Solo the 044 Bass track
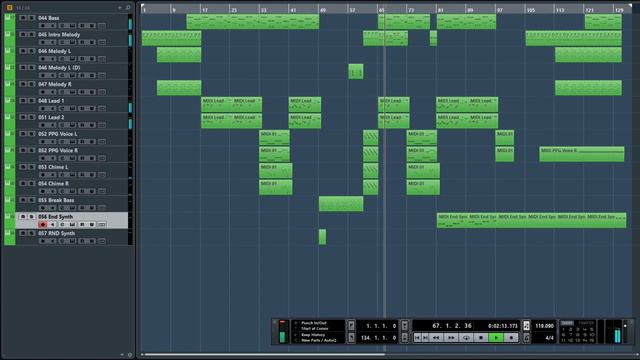This screenshot has height=360, width=640. tap(31, 18)
